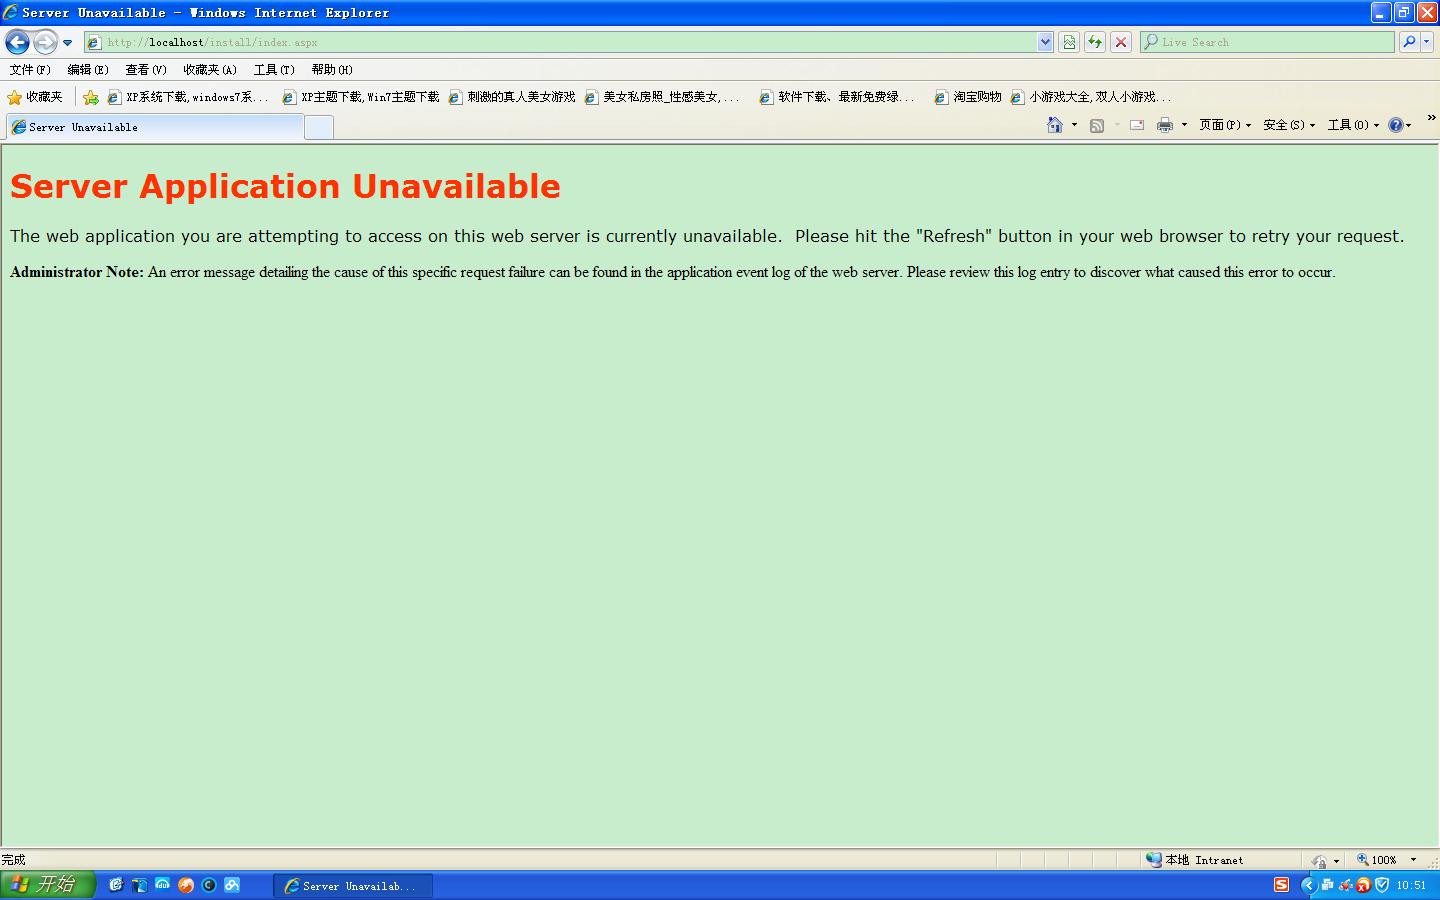Screen dimensions: 1440x900
Task: Click the Add to Favorites star icon
Action: coord(91,97)
